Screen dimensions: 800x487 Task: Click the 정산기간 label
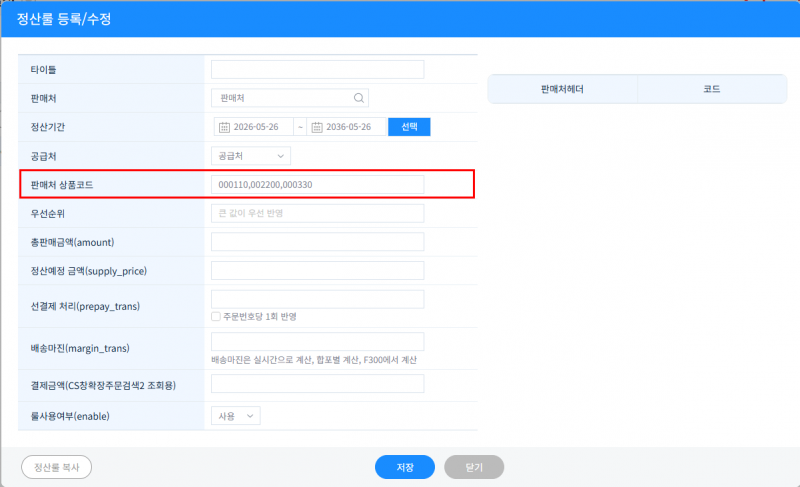click(47, 127)
